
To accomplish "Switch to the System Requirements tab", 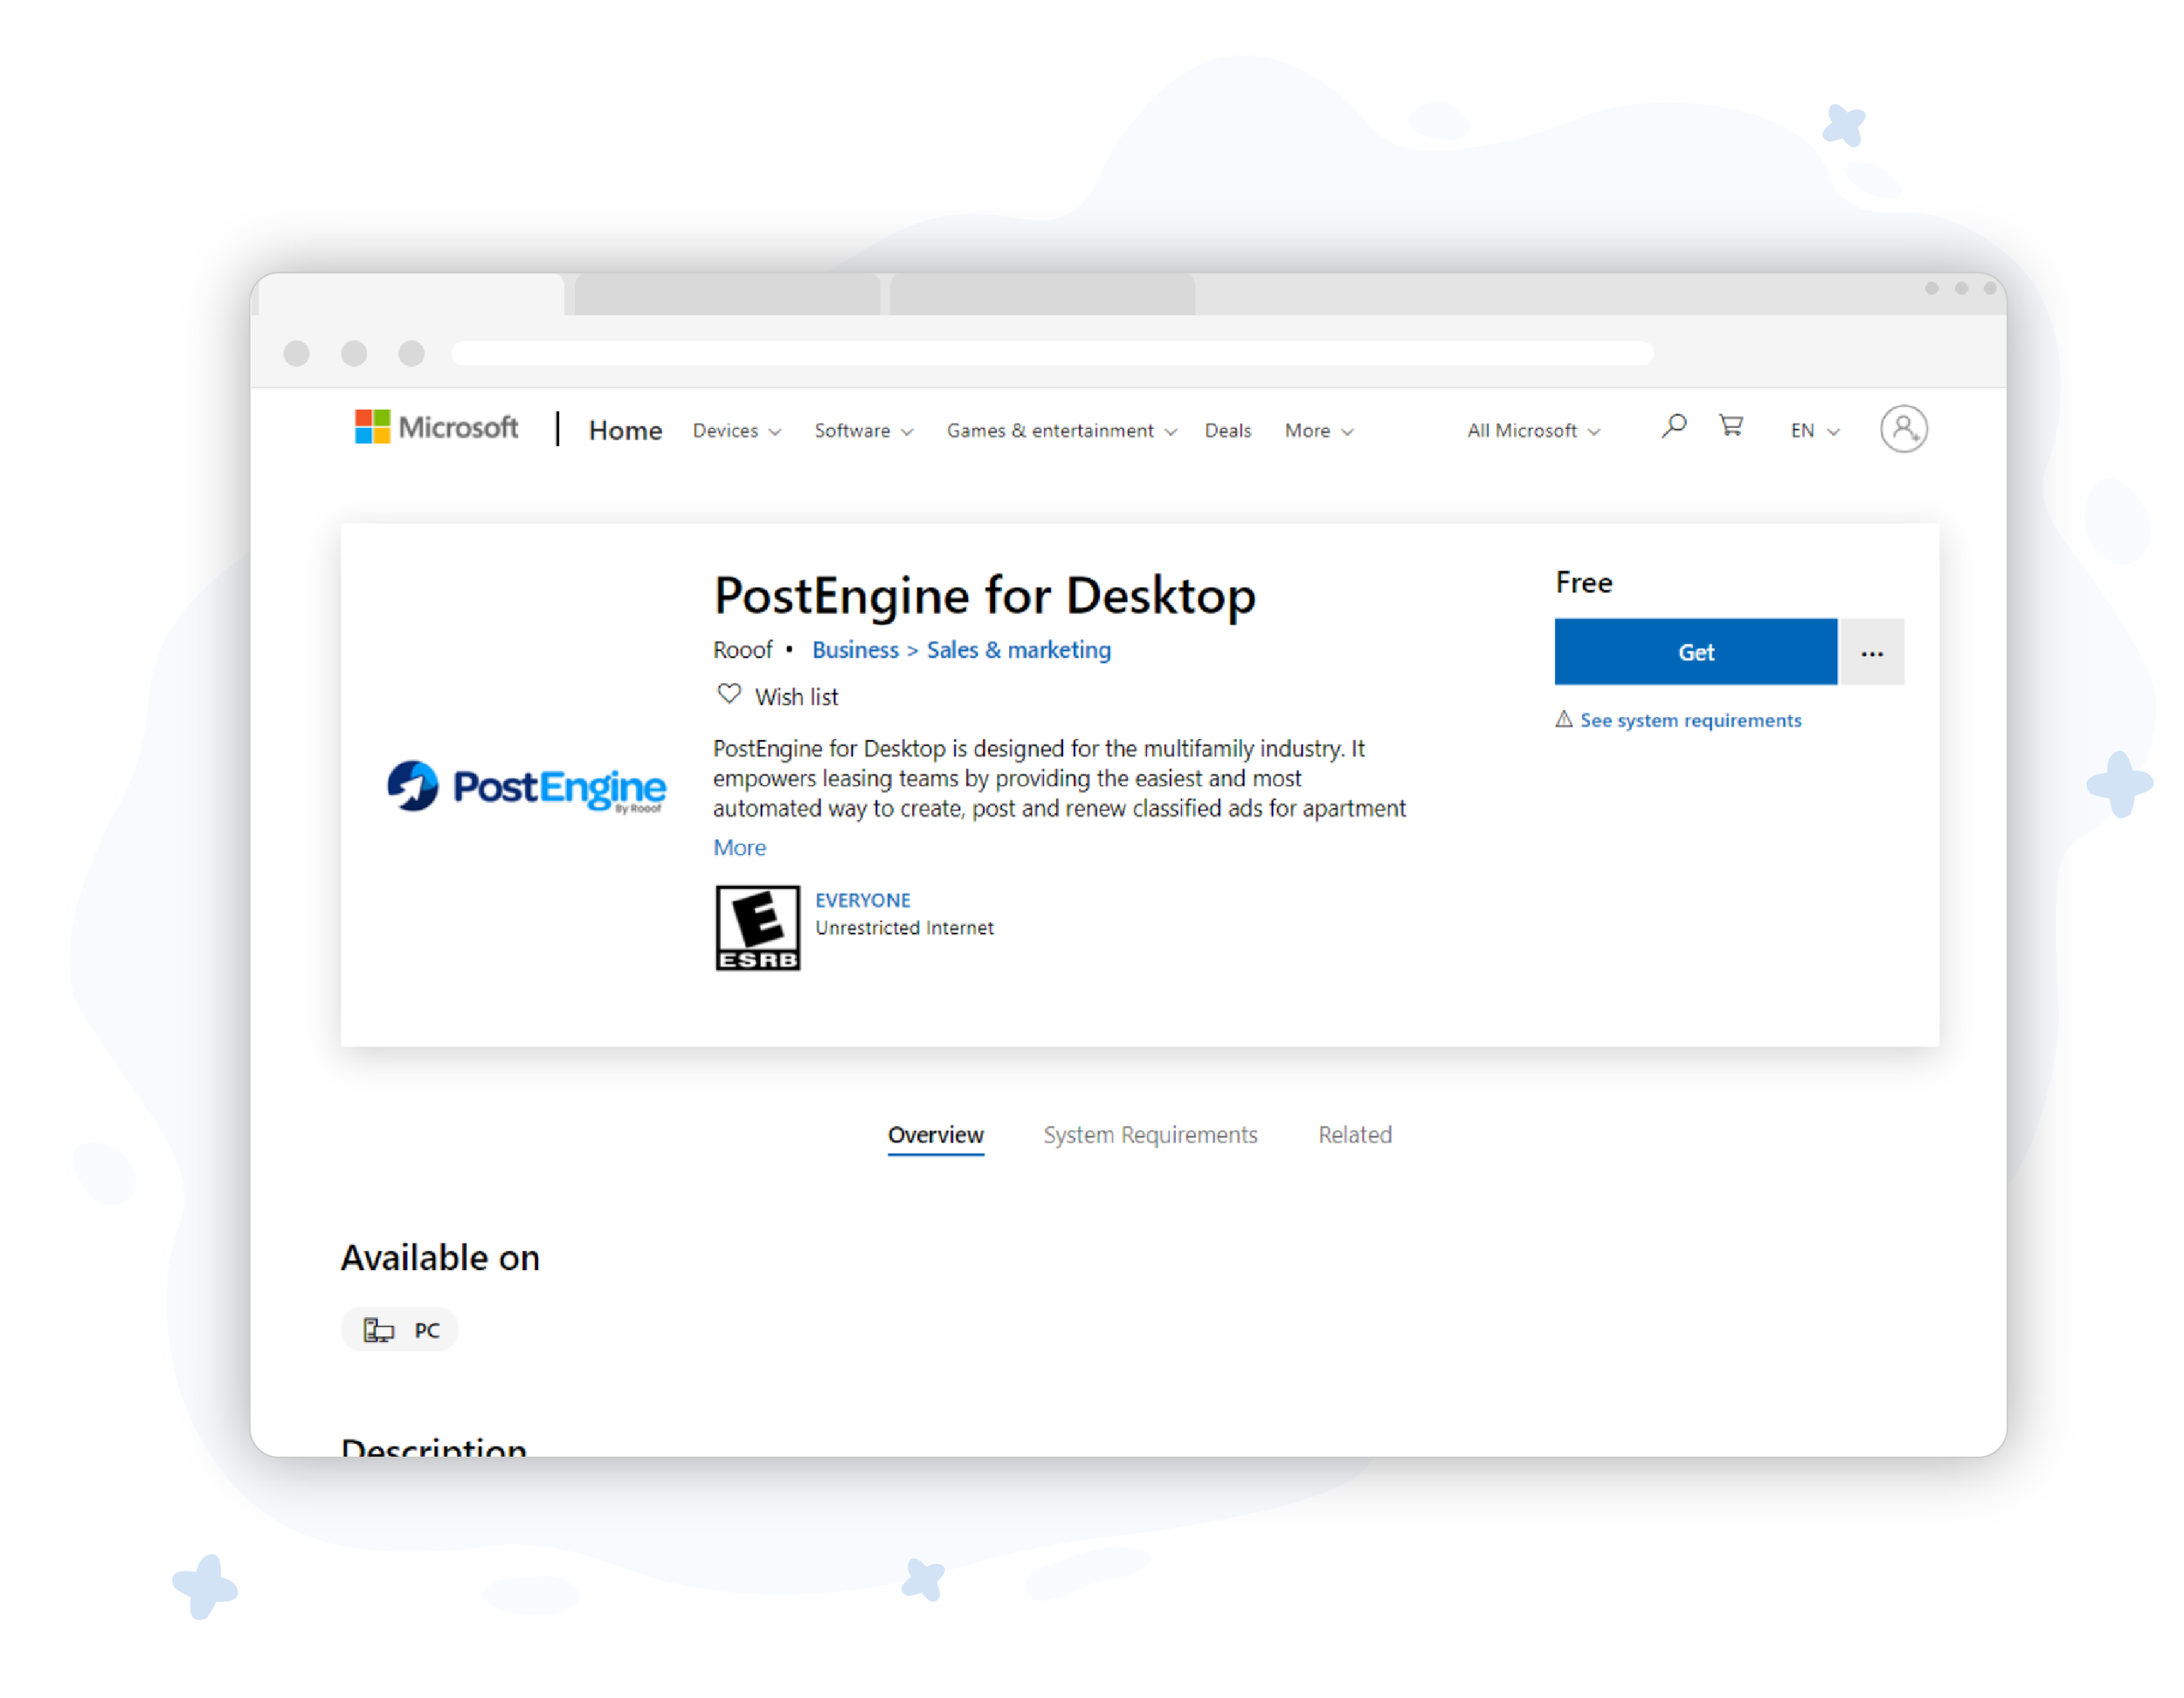I will coord(1150,1135).
